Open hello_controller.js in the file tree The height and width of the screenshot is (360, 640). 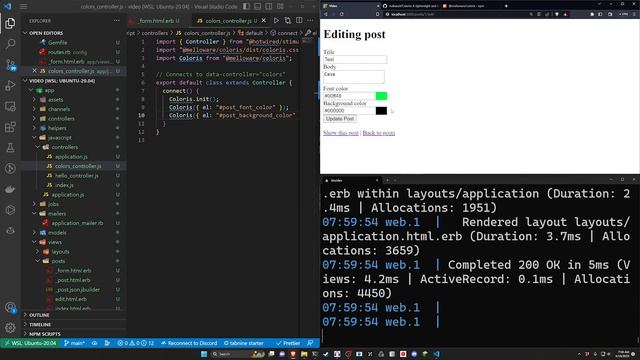(x=77, y=176)
